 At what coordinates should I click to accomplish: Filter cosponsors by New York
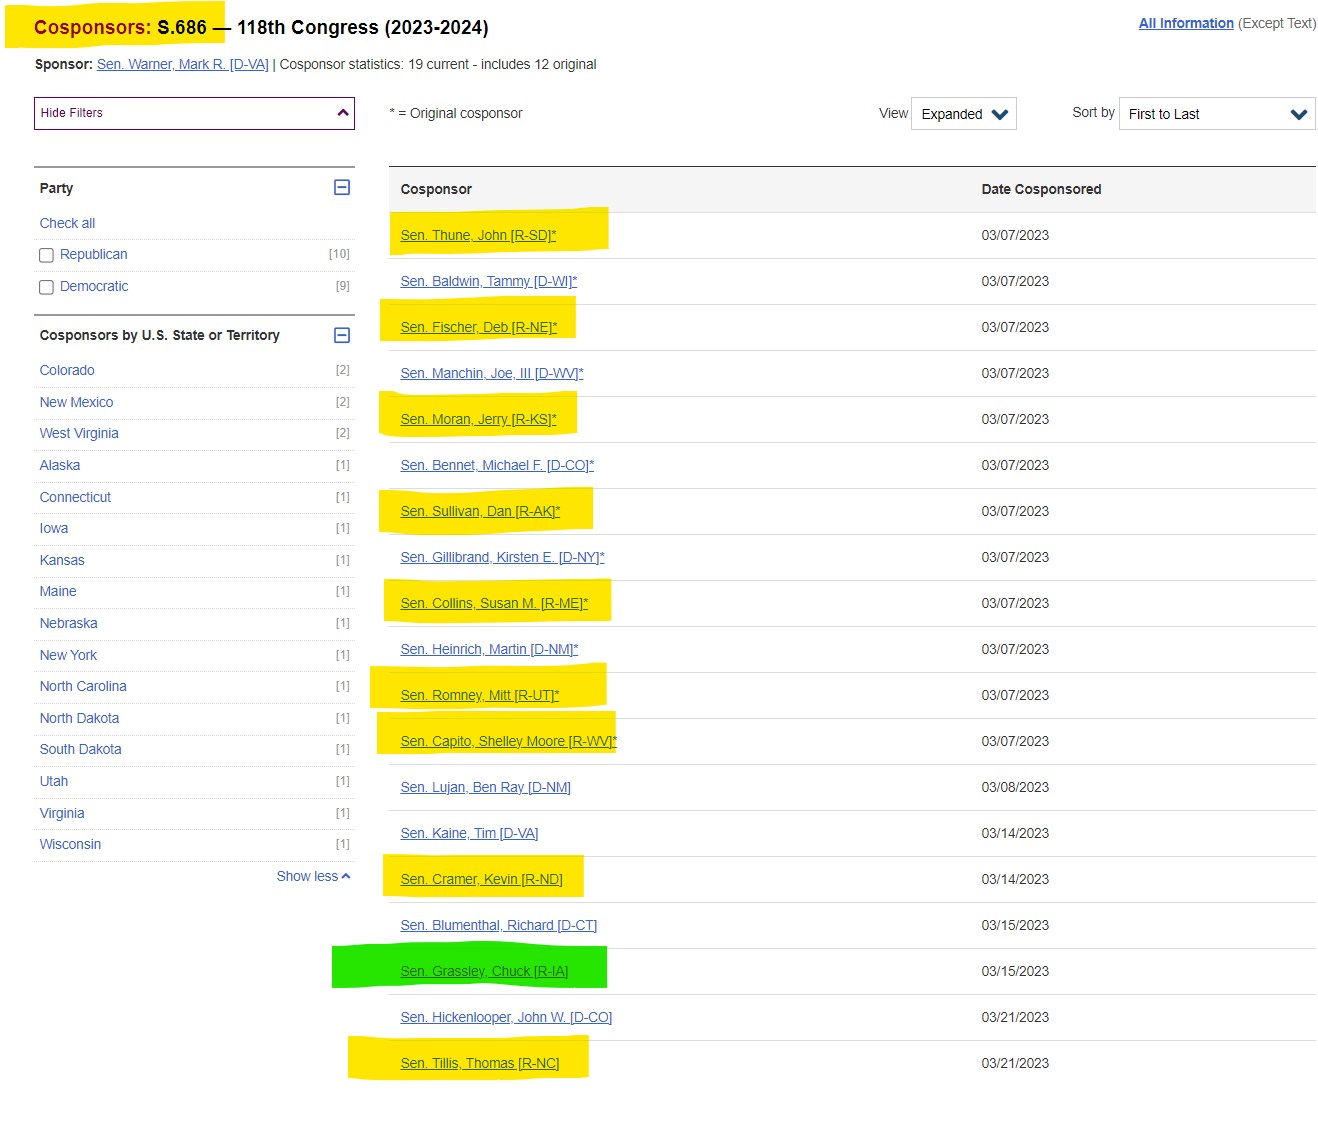point(68,655)
